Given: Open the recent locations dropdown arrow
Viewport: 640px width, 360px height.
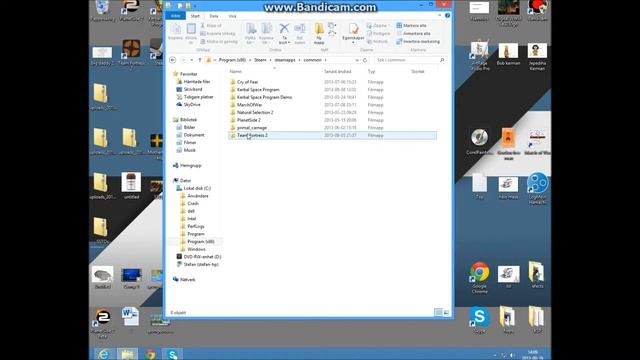Looking at the screenshot, I should (191, 60).
